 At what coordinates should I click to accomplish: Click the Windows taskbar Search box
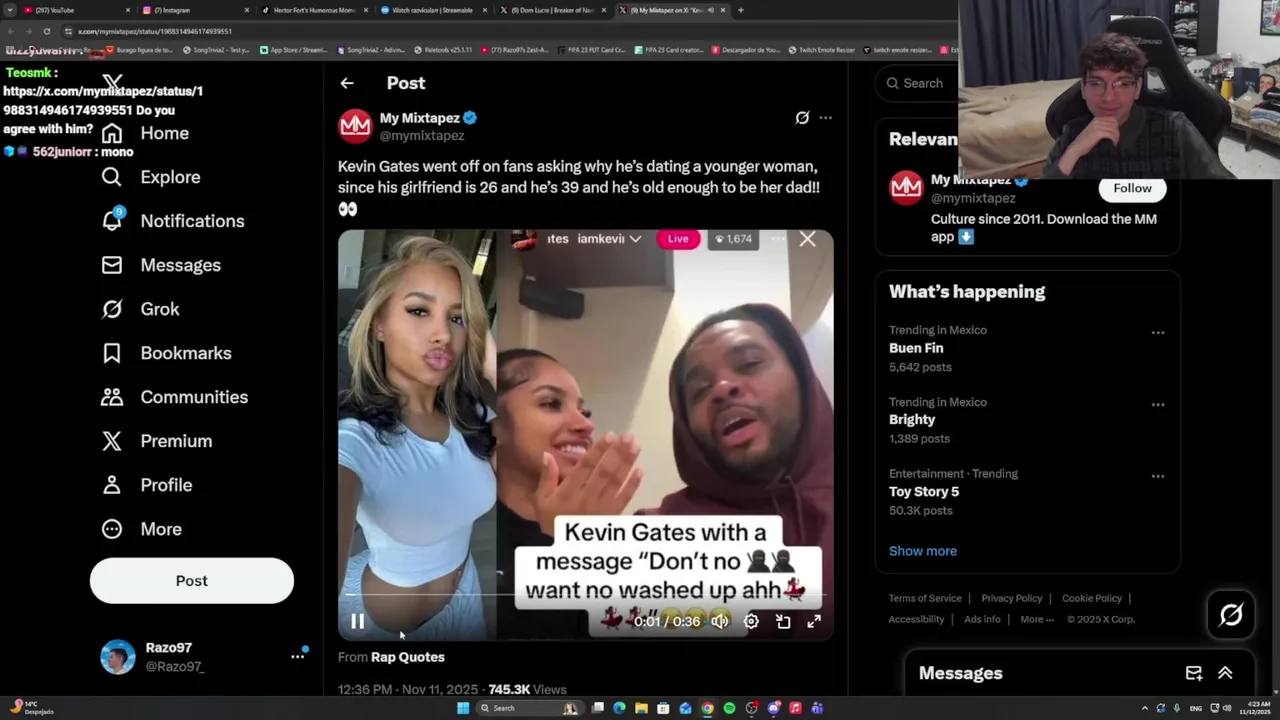pos(529,708)
